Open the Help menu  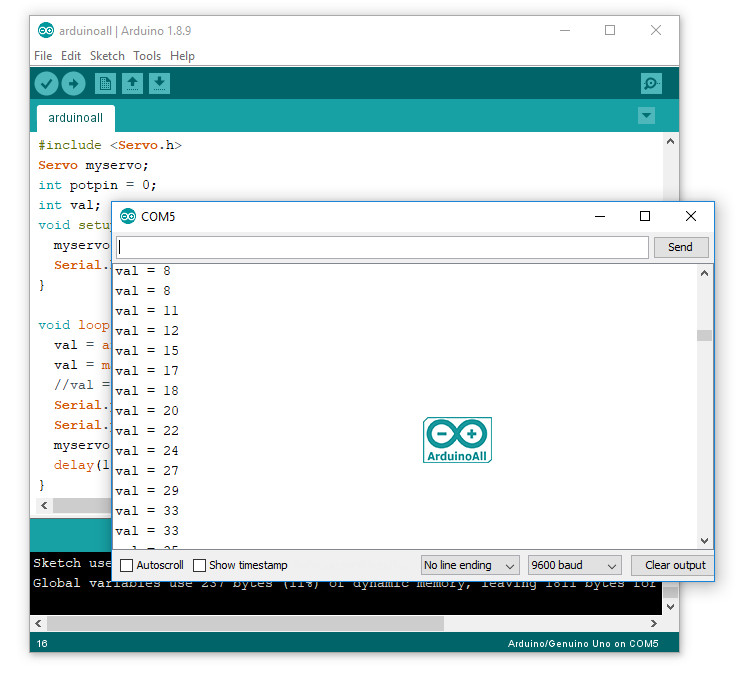point(182,56)
